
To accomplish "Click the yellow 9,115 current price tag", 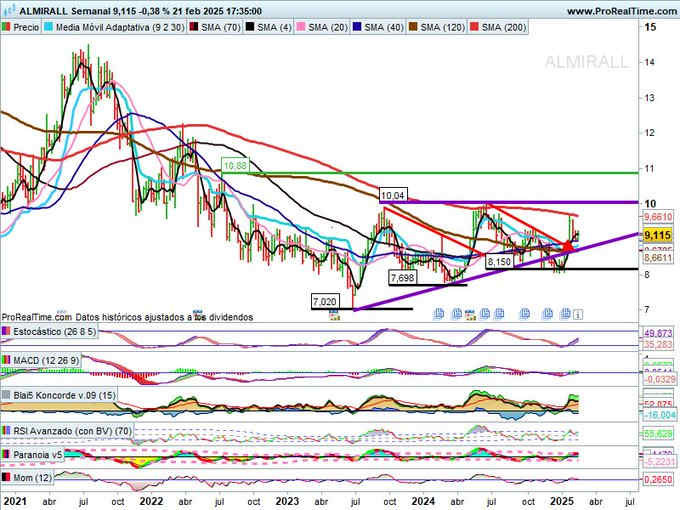I will pyautogui.click(x=658, y=235).
